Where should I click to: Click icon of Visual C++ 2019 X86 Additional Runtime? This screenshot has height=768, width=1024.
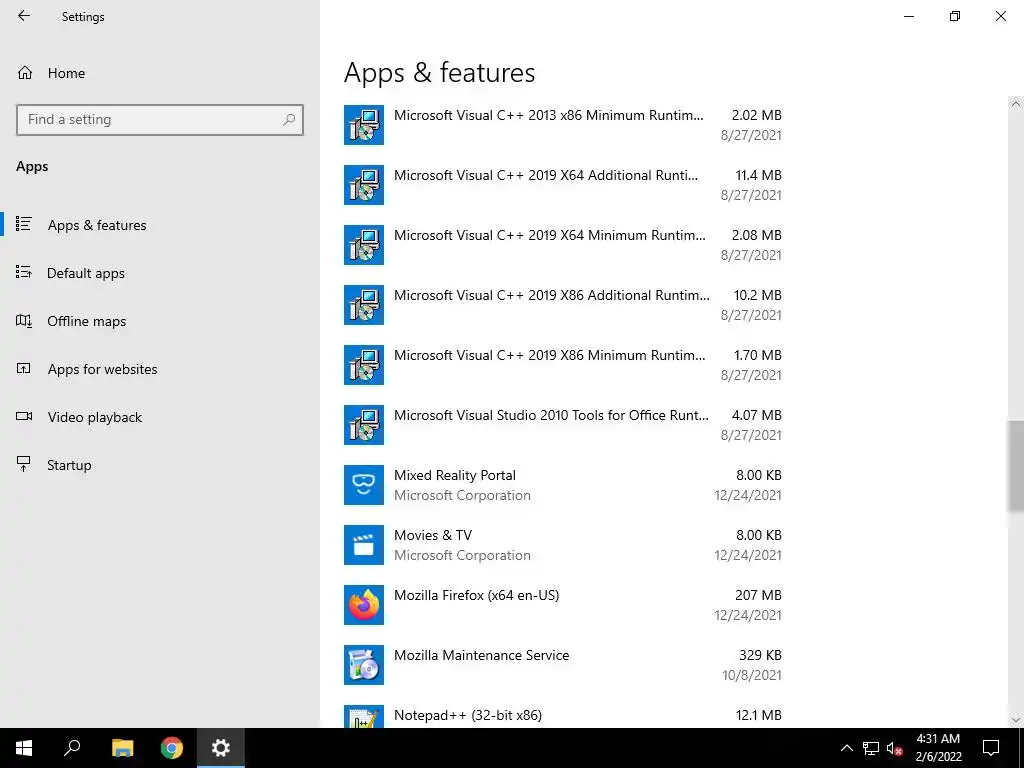tap(364, 305)
